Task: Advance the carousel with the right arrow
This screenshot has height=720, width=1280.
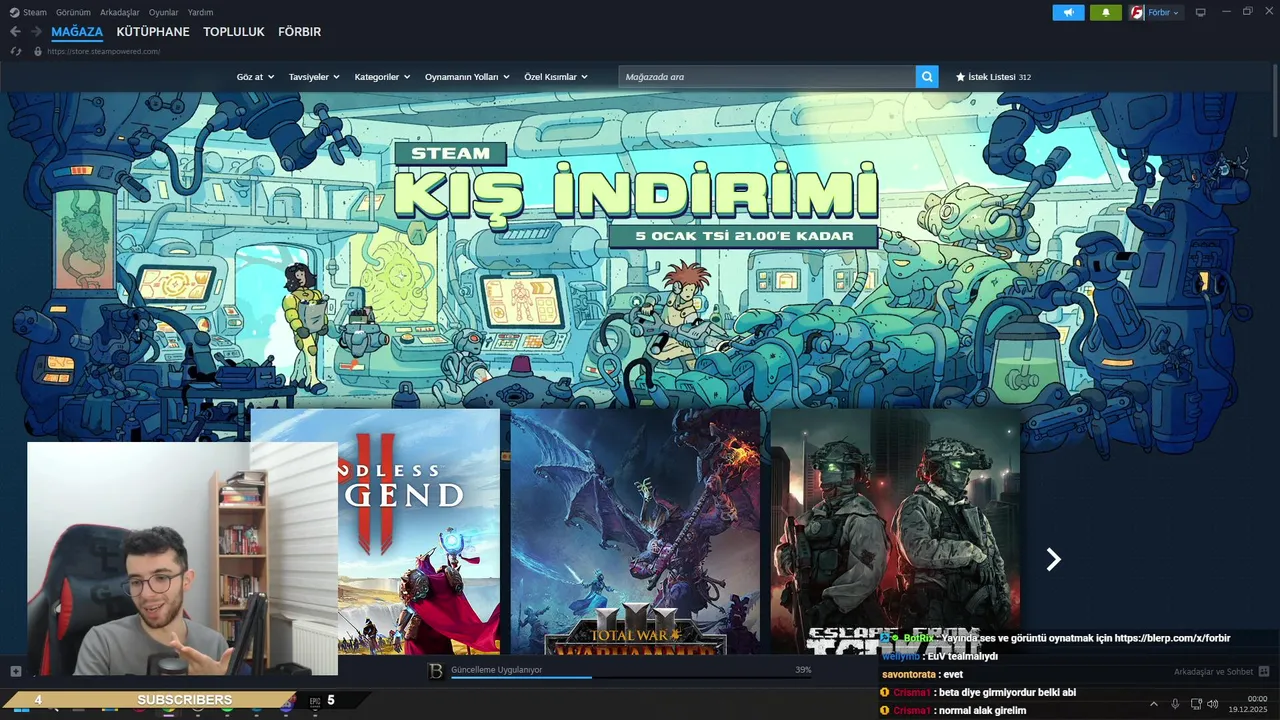Action: pos(1053,560)
